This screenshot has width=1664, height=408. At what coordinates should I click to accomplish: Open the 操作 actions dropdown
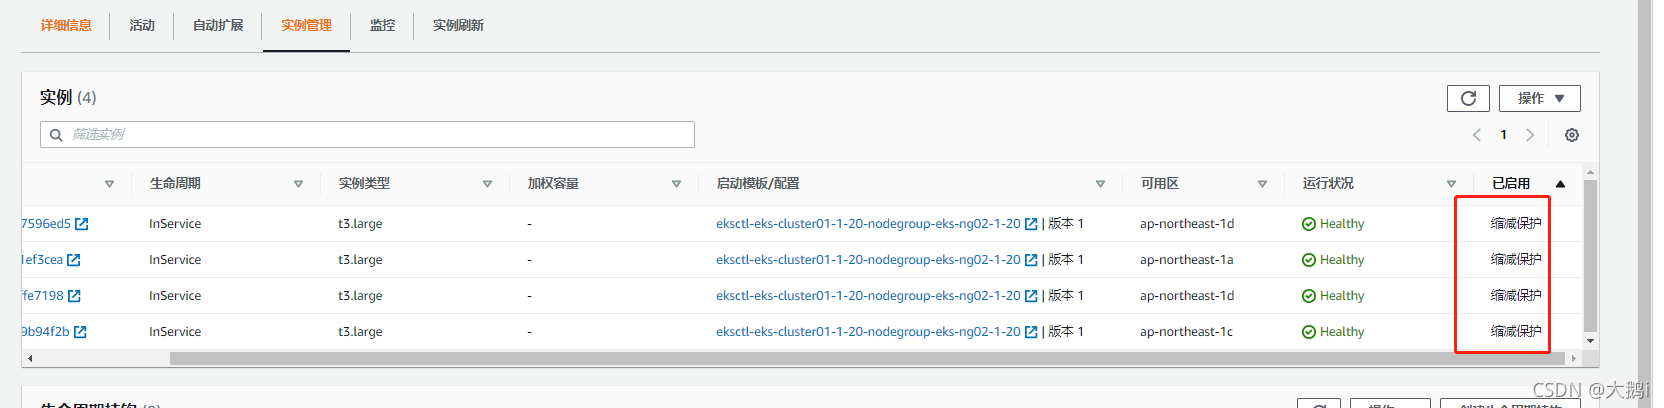coord(1540,98)
